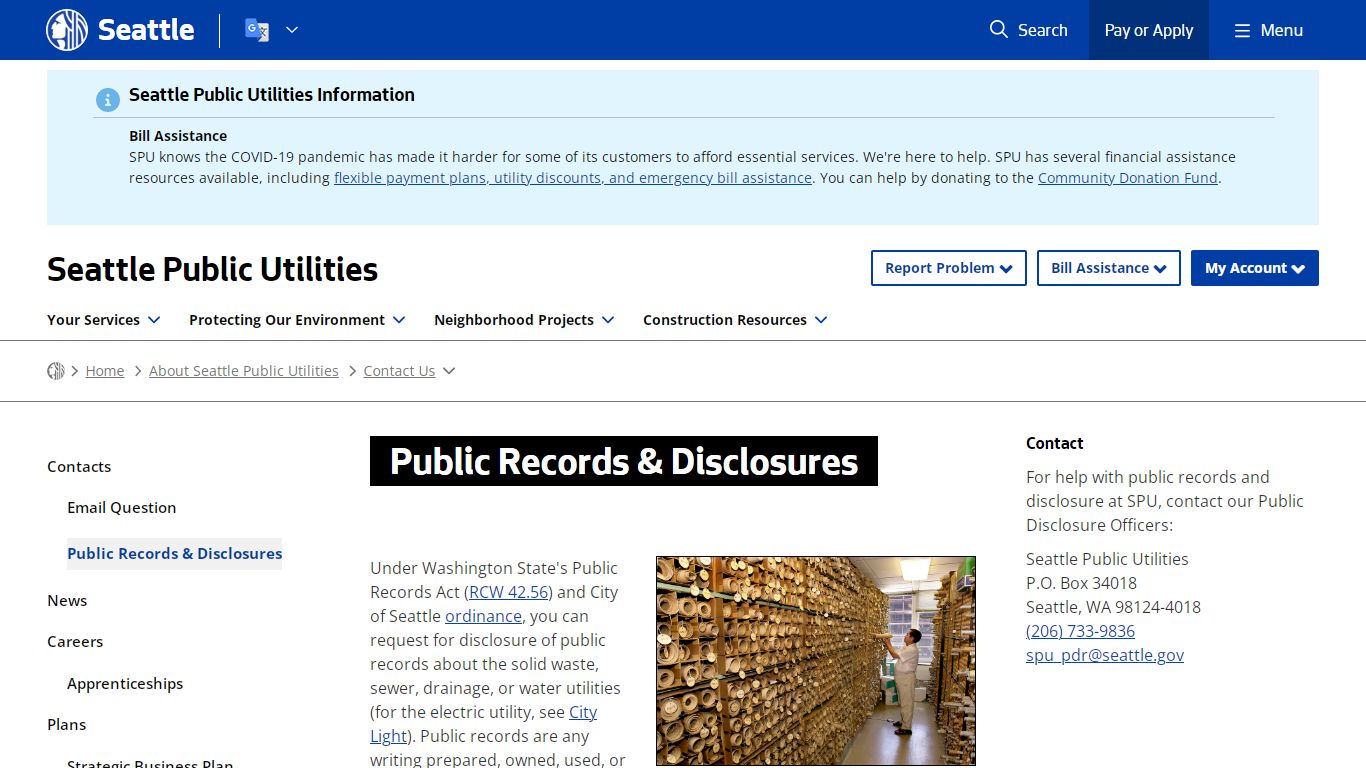Select Public Records & Disclosures sidebar item
Image resolution: width=1366 pixels, height=768 pixels.
click(x=175, y=554)
